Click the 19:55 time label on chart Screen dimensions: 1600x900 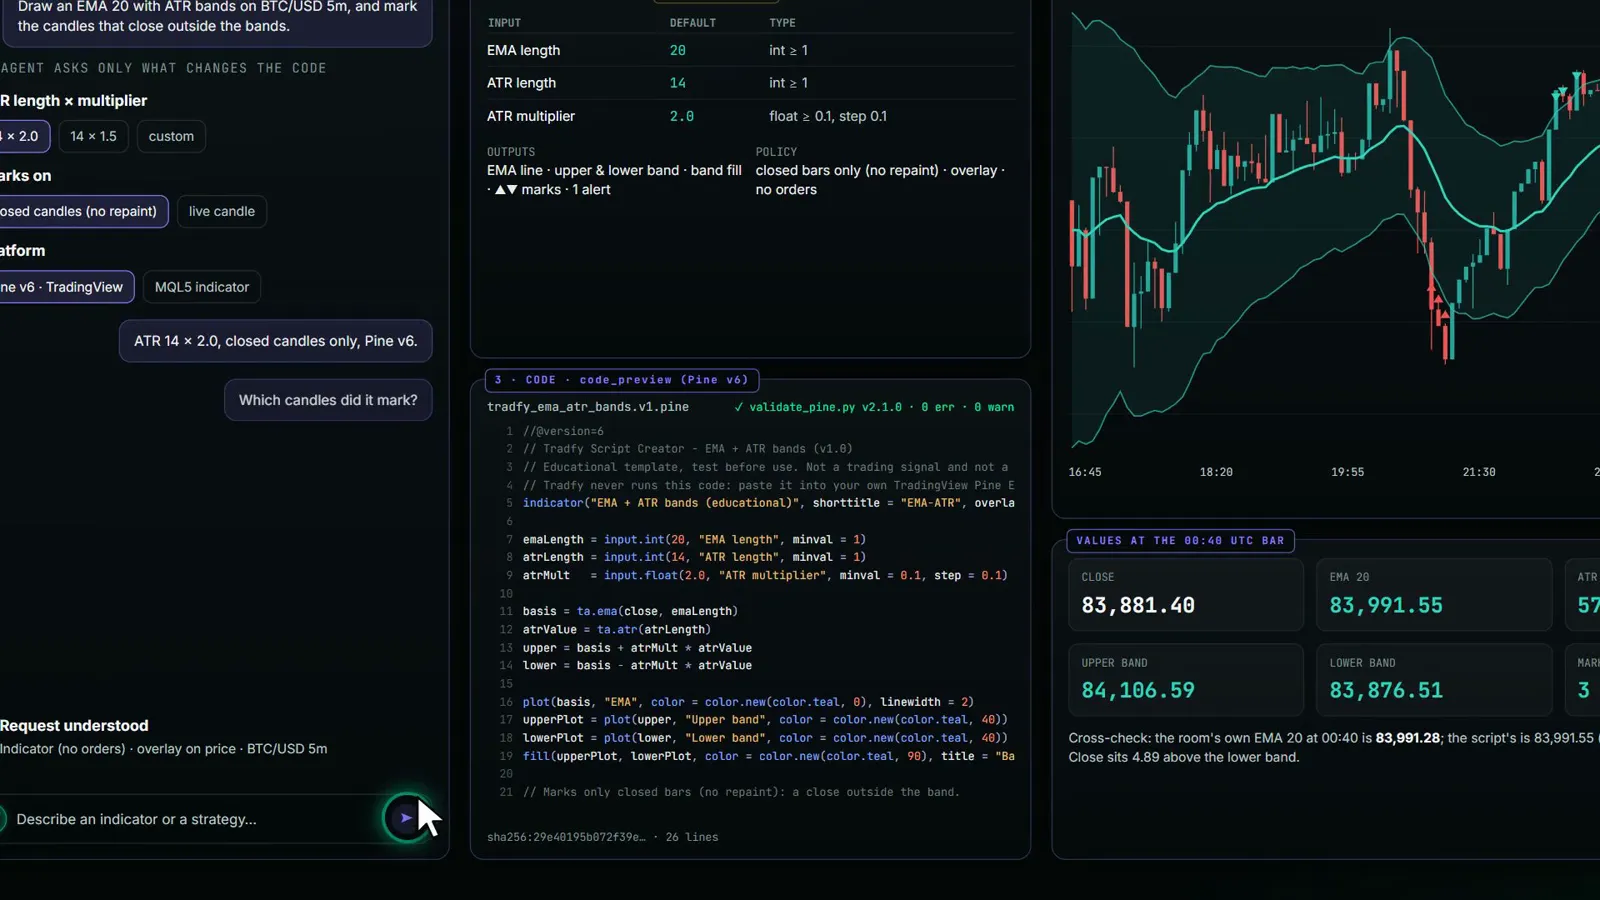click(x=1347, y=472)
